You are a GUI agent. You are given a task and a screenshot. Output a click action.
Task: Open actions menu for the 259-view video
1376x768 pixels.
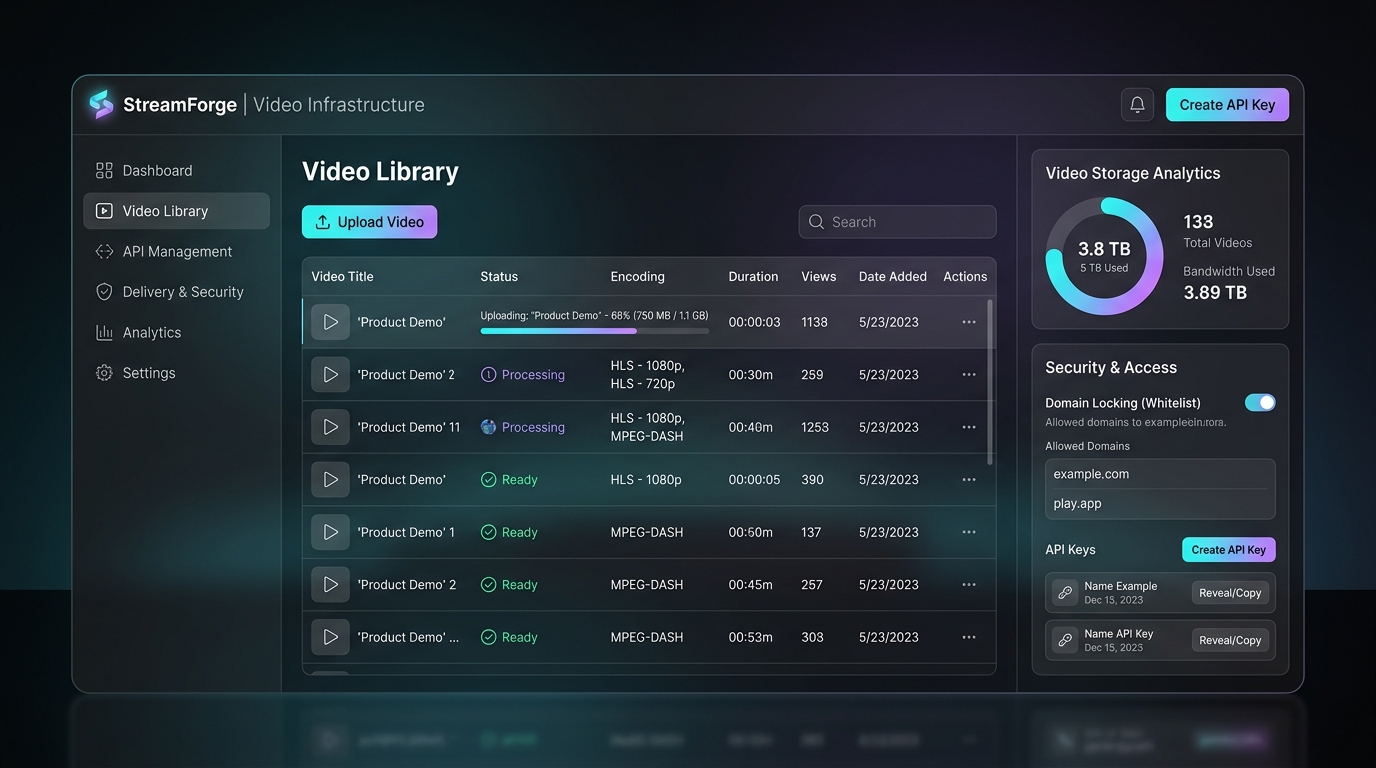click(x=969, y=375)
